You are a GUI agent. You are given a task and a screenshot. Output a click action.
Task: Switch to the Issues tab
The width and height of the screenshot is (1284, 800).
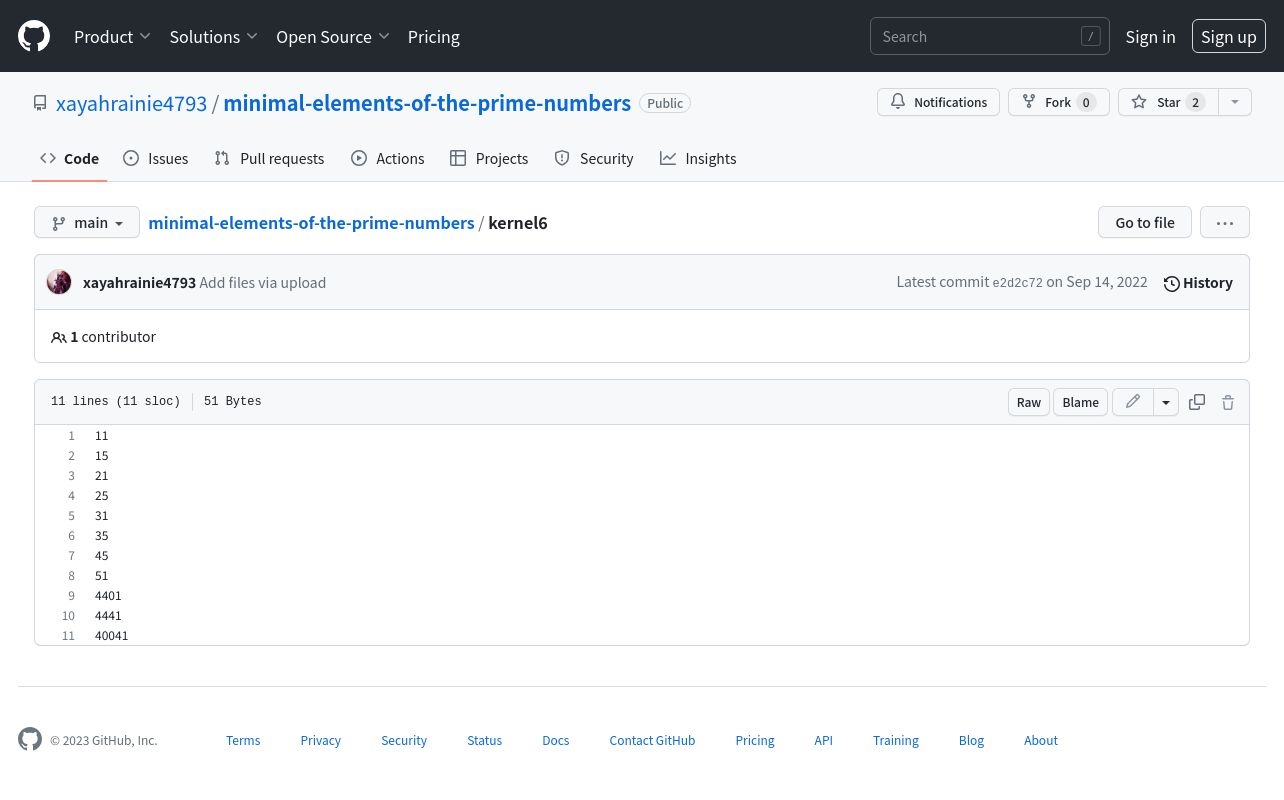pyautogui.click(x=156, y=158)
